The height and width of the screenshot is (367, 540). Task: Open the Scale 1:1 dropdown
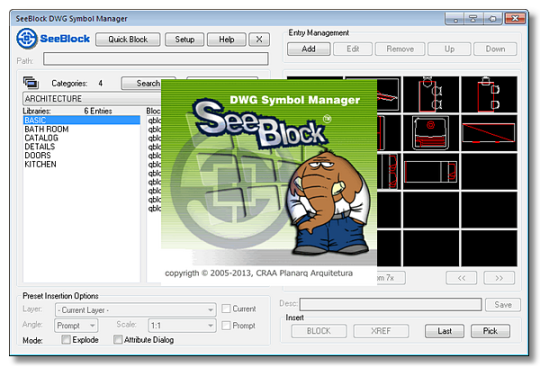[182, 325]
